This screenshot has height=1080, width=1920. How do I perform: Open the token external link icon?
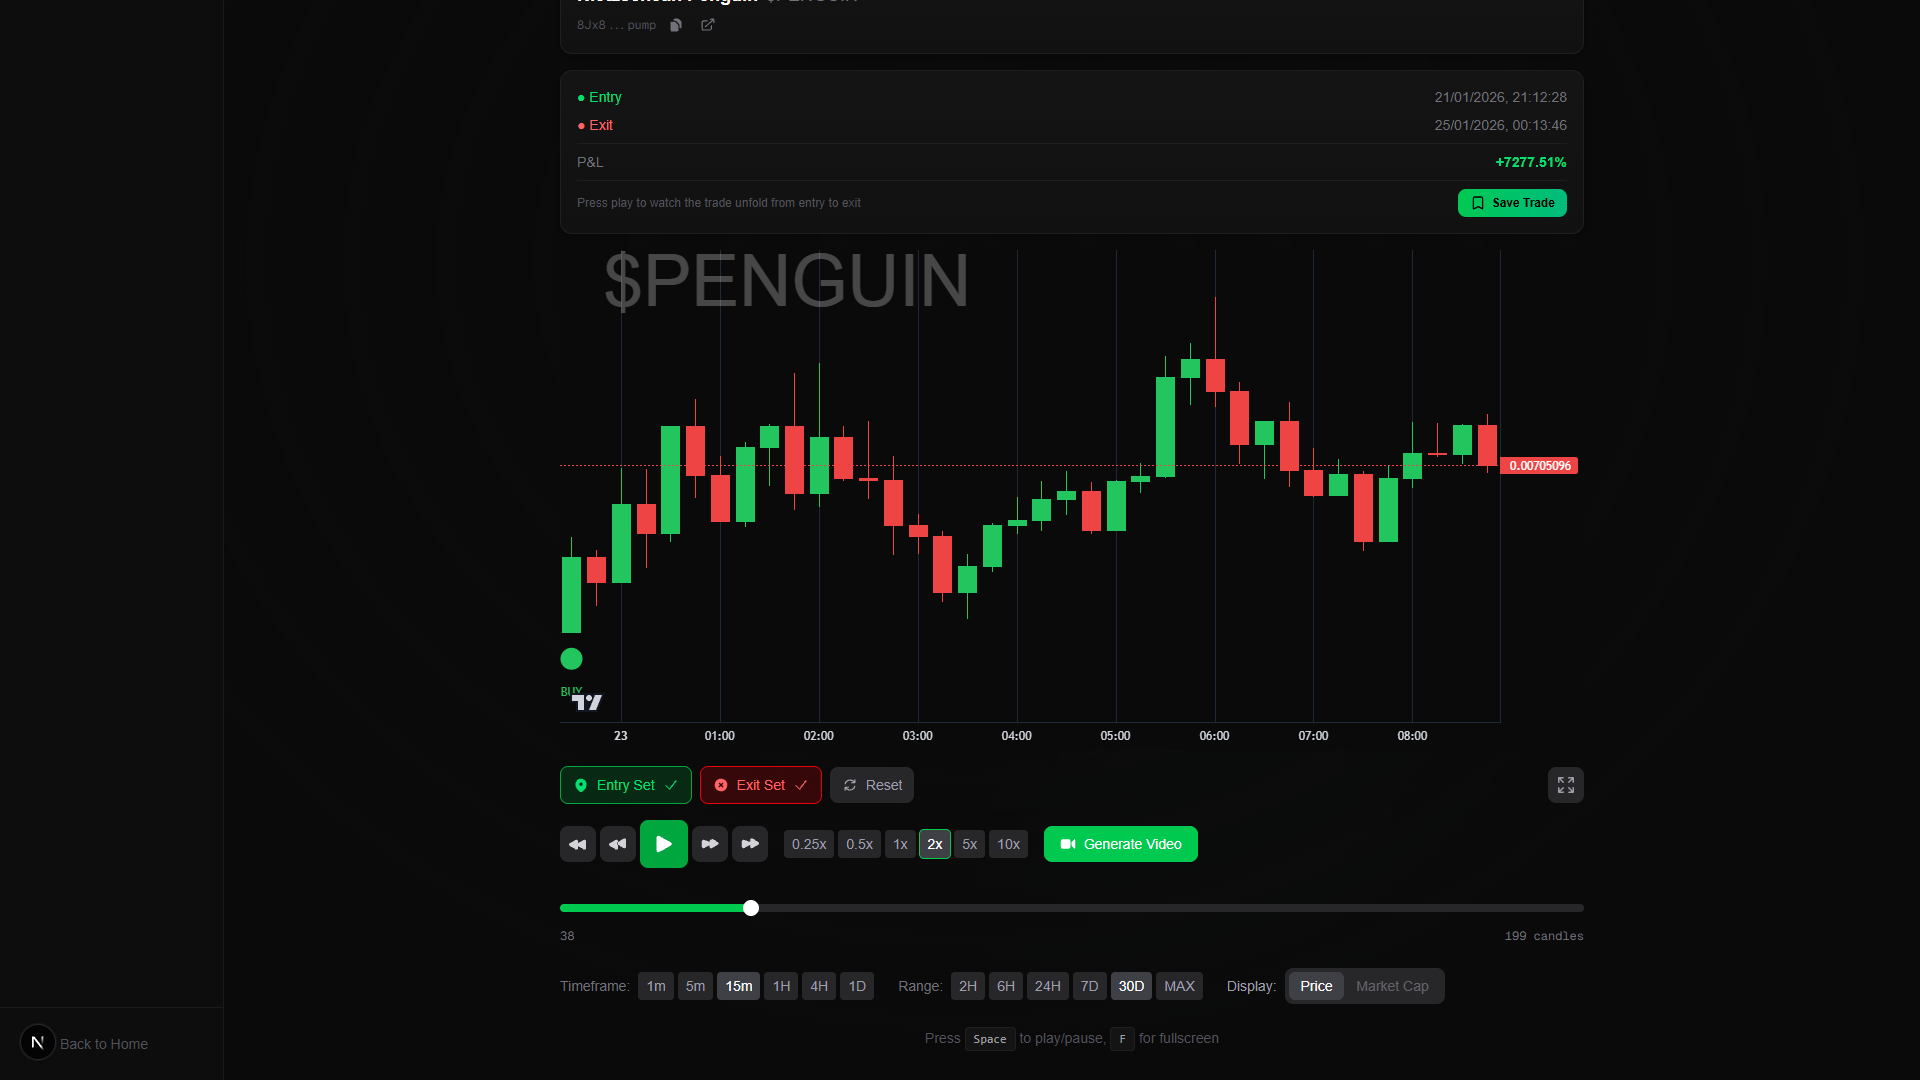(x=708, y=25)
